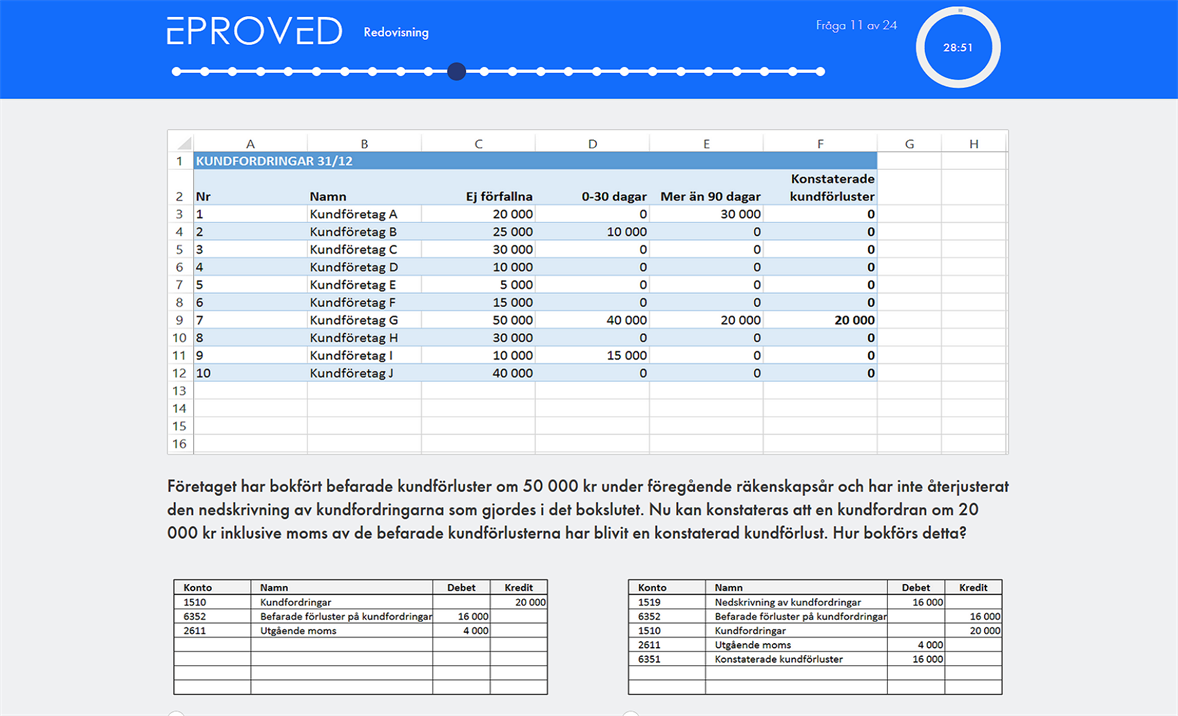The height and width of the screenshot is (716, 1178).
Task: Click the circular countdown timer
Action: 958,47
